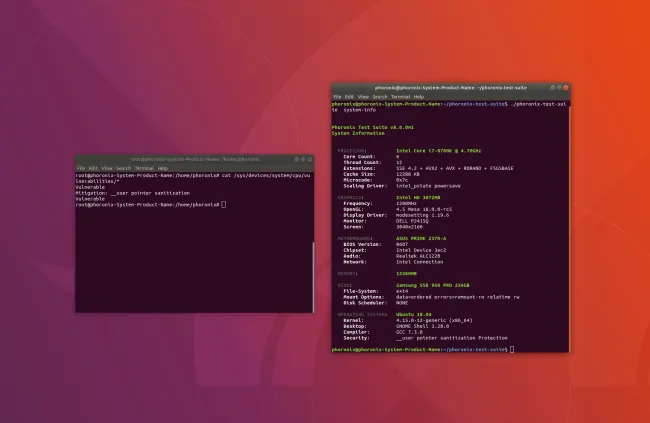Click the 'data=ordered errors=remount-ro relatime rw' value
Image resolution: width=650 pixels, height=423 pixels.
[x=458, y=297]
